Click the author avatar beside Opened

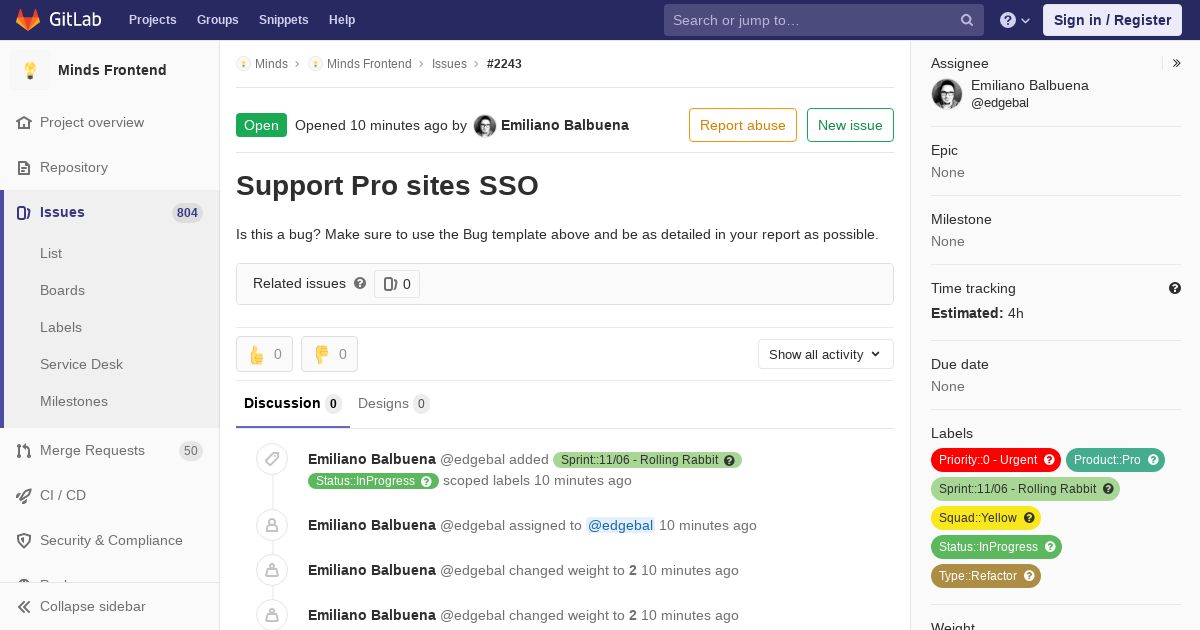pos(485,126)
